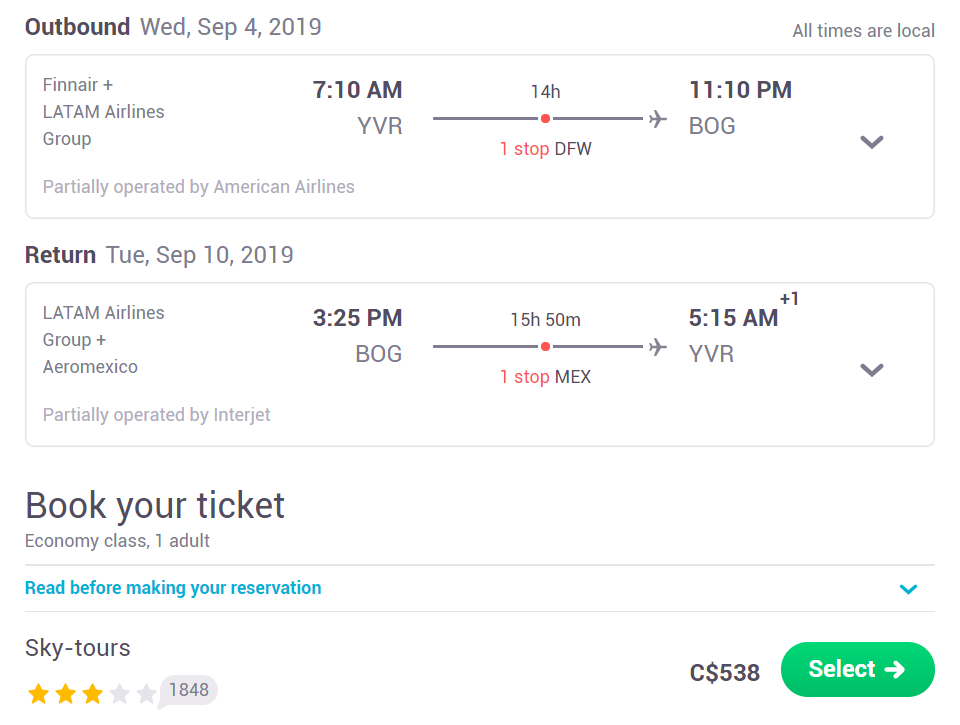This screenshot has width=960, height=725.
Task: Click Partially operated by Interjet text
Action: coord(156,415)
